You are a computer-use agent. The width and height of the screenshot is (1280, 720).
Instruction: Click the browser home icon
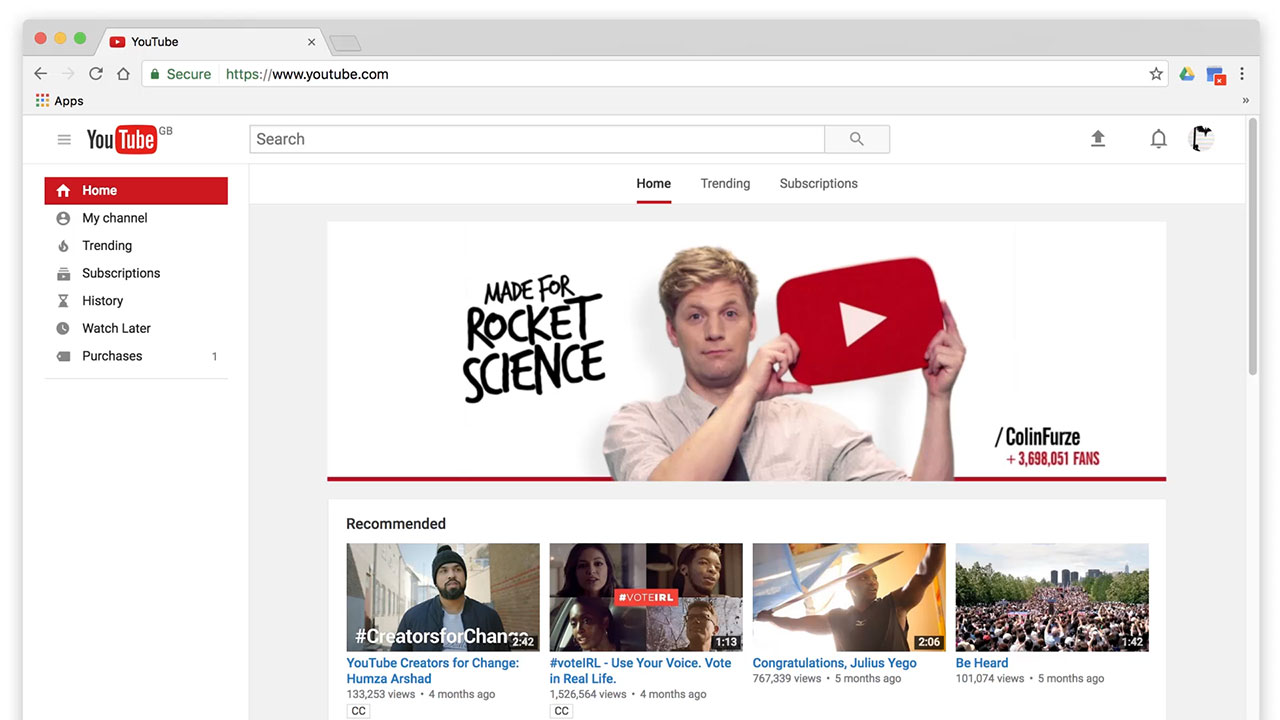pyautogui.click(x=123, y=74)
